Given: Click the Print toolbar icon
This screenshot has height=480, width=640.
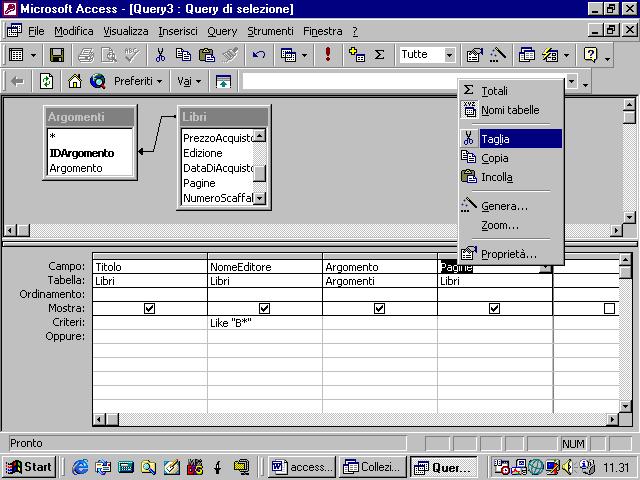Looking at the screenshot, I should (86, 55).
